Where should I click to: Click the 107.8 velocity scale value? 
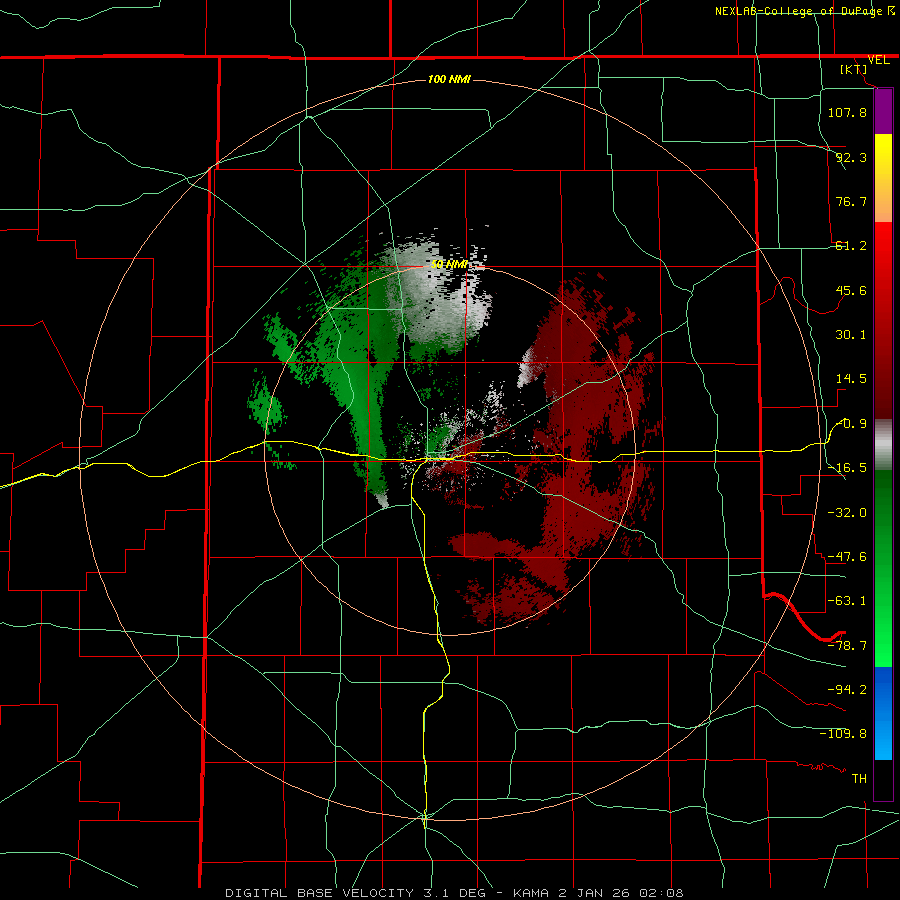pos(847,112)
